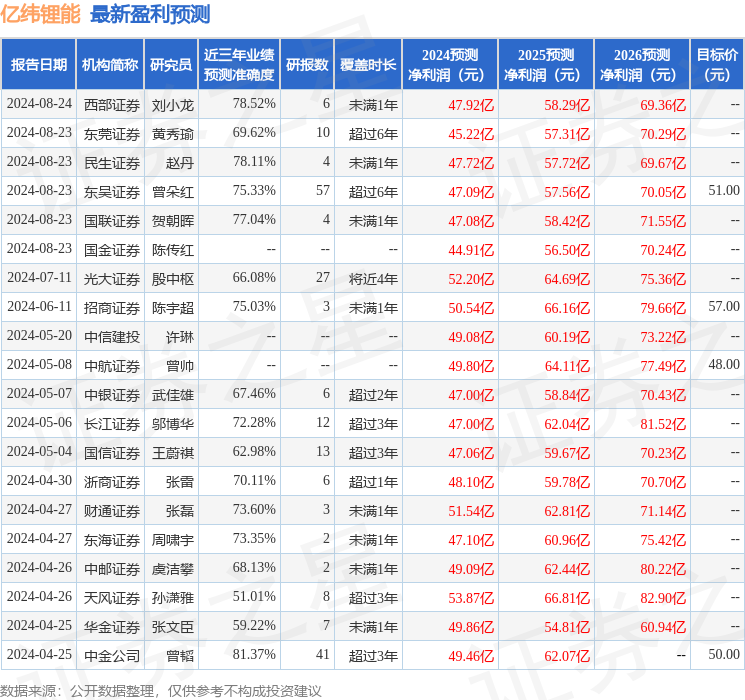
Task: Click the 48.00 target price value
Action: (724, 364)
